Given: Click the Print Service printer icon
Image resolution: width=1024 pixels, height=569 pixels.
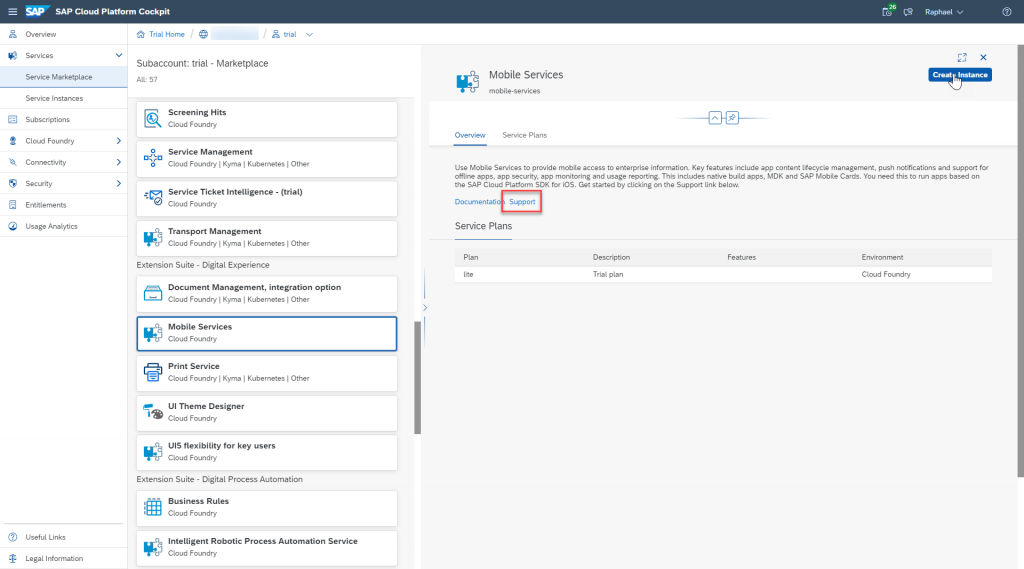Looking at the screenshot, I should (x=153, y=372).
